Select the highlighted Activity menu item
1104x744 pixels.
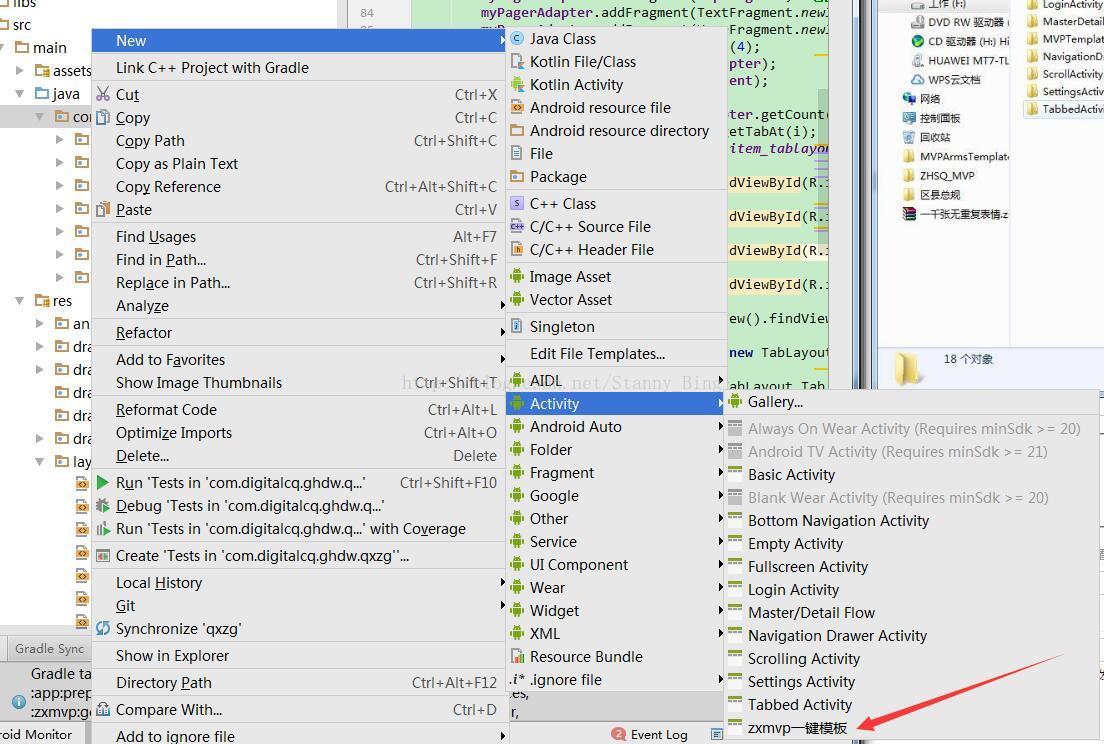615,403
